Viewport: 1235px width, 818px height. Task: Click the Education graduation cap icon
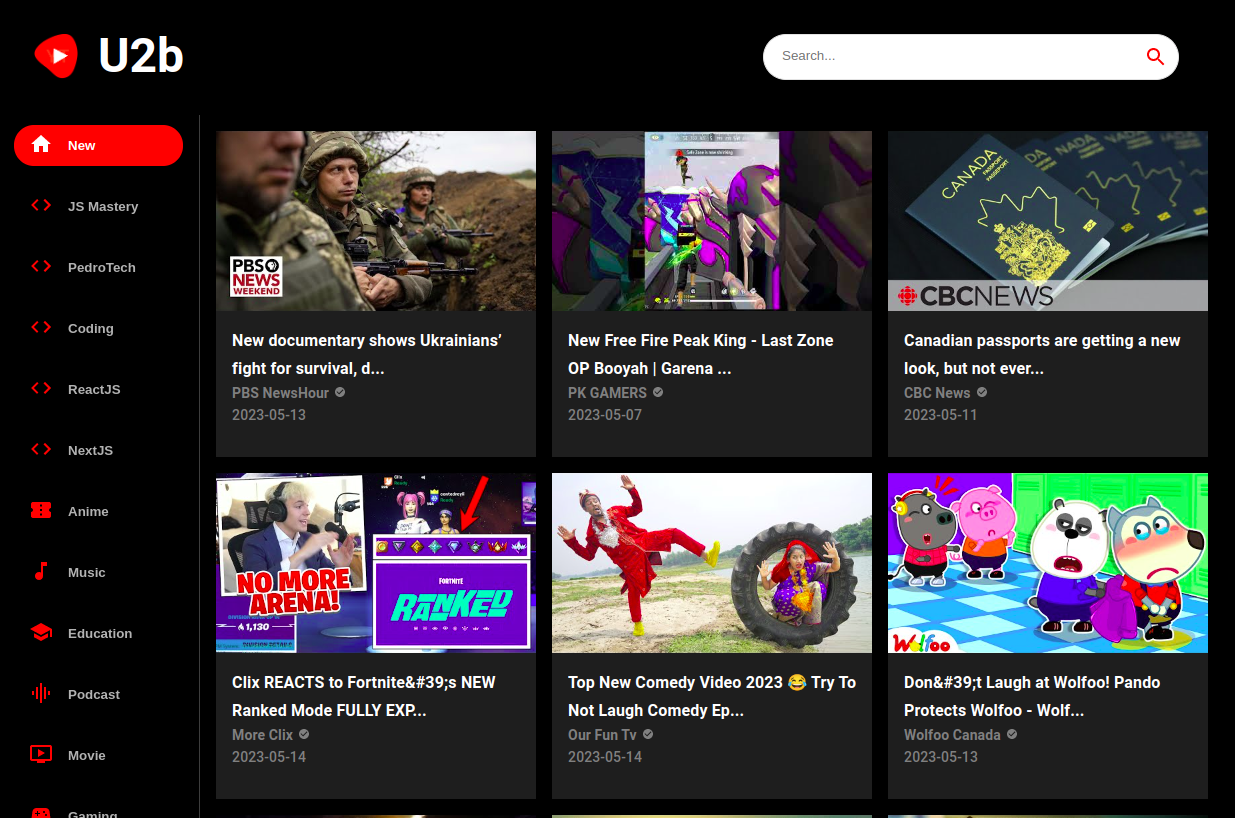click(x=41, y=633)
